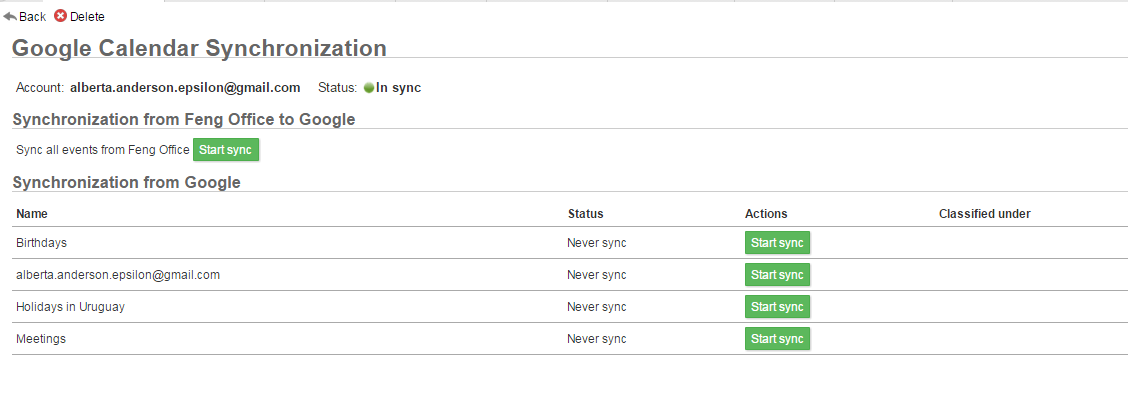The image size is (1128, 410).
Task: Click the Name column header
Action: click(32, 214)
